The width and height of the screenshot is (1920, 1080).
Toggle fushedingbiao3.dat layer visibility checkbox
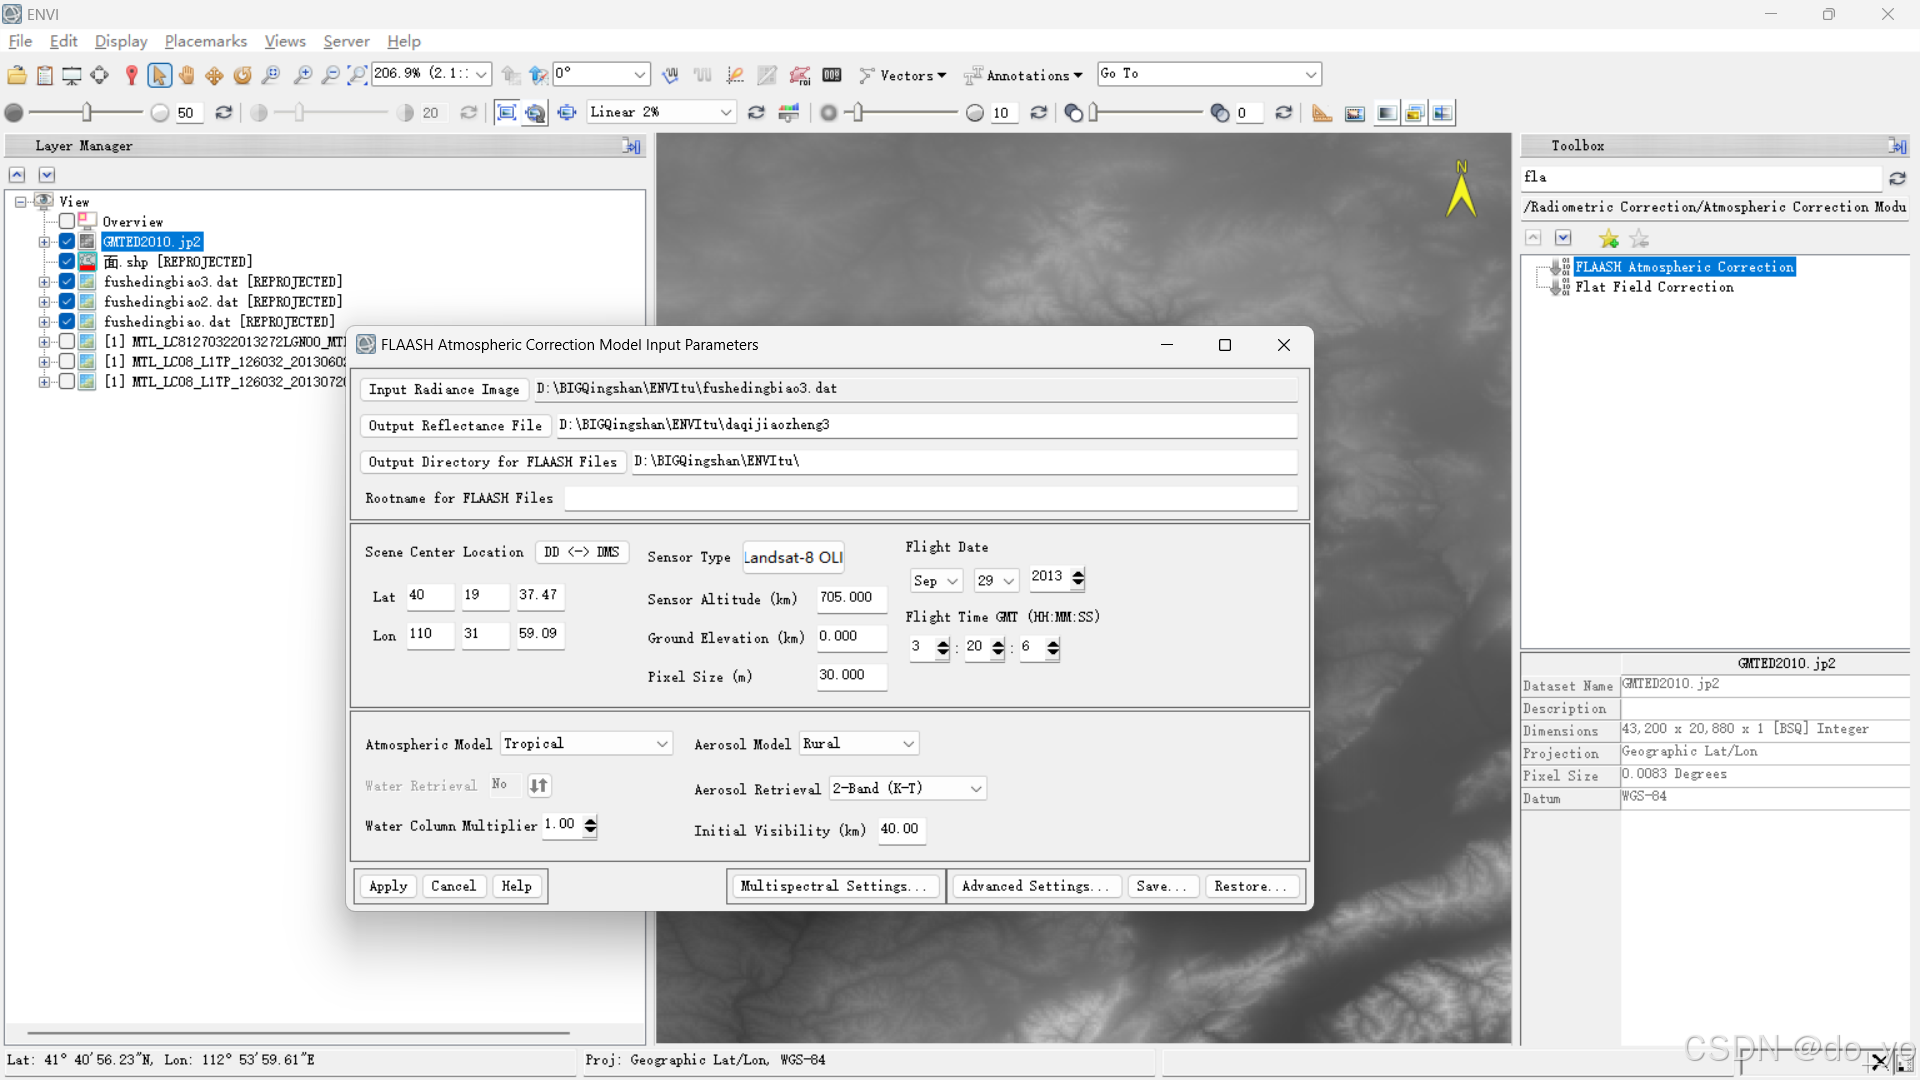coord(67,282)
